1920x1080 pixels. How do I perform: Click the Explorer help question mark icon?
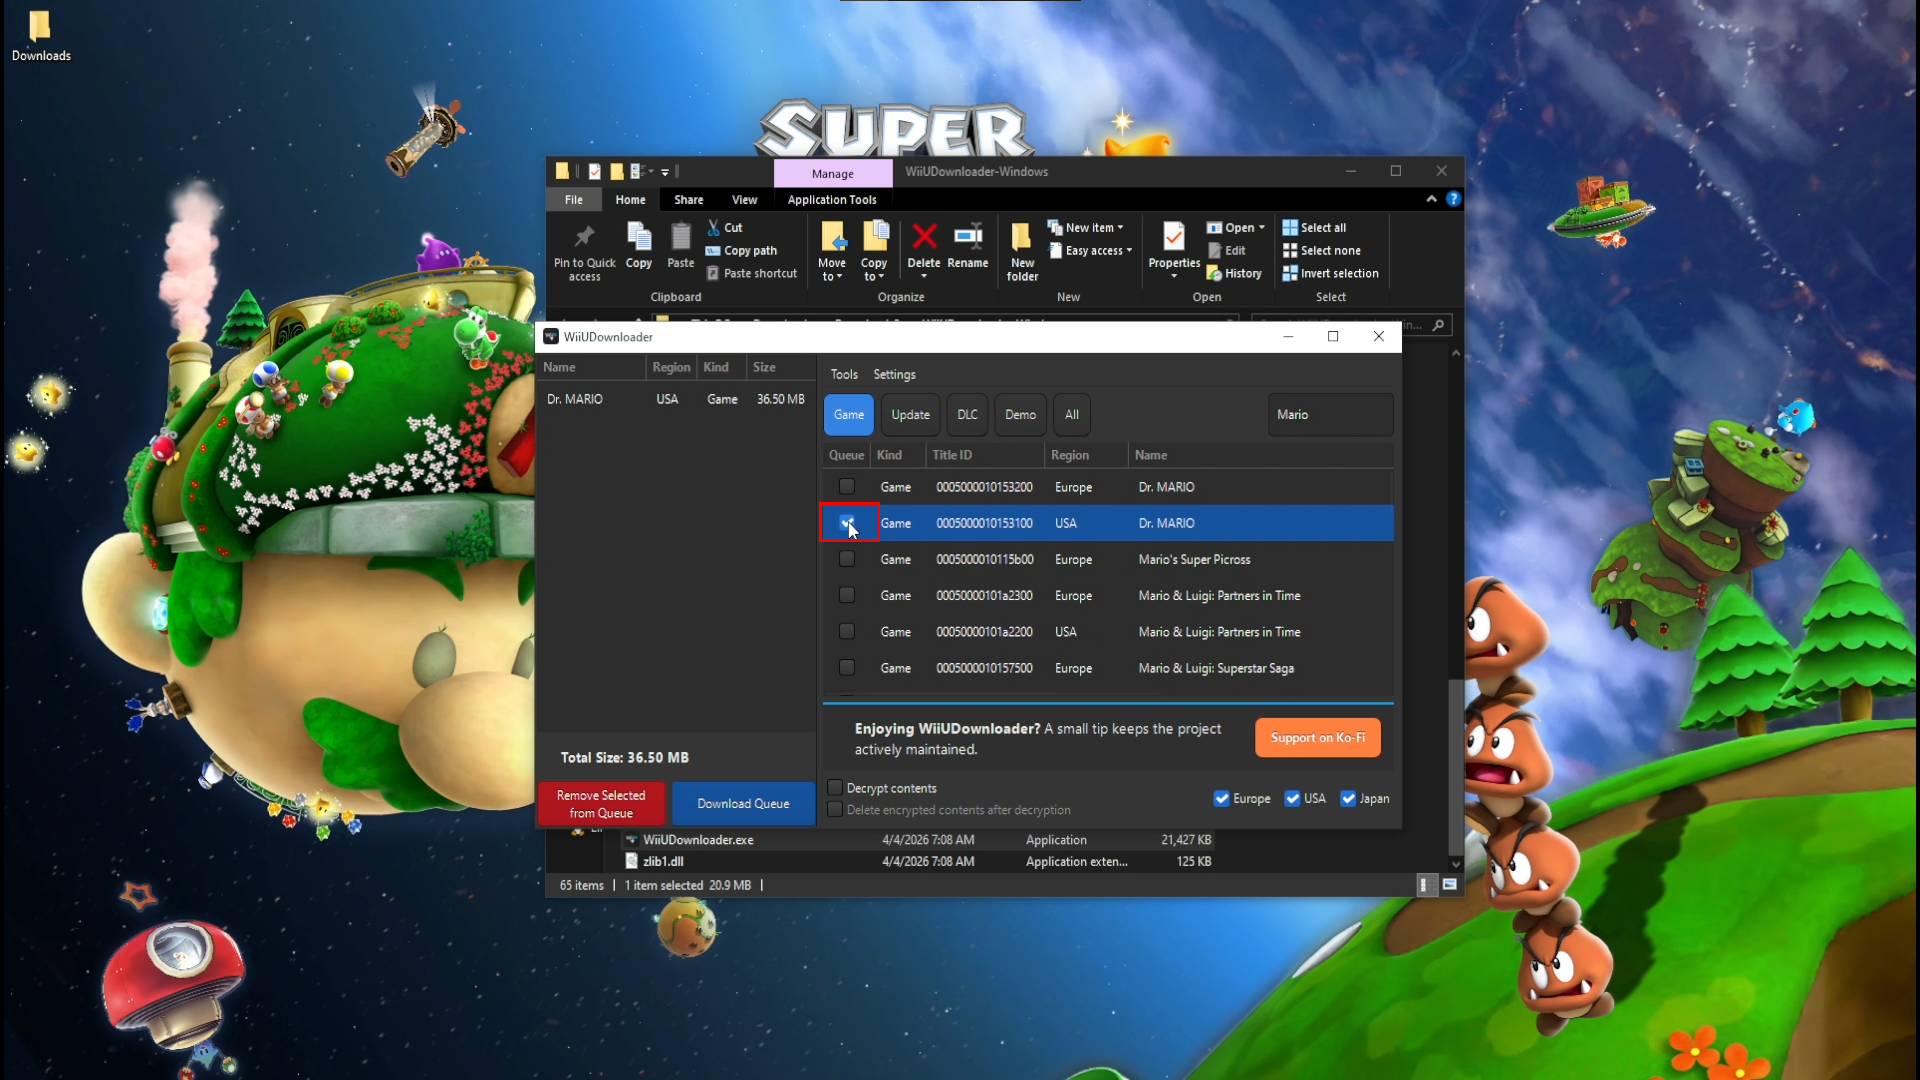point(1453,199)
